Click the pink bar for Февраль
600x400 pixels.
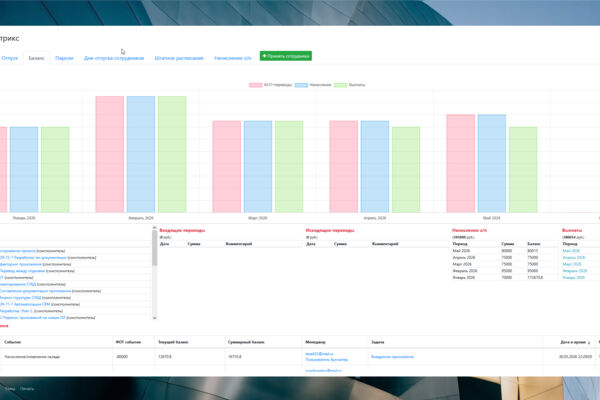[110, 154]
